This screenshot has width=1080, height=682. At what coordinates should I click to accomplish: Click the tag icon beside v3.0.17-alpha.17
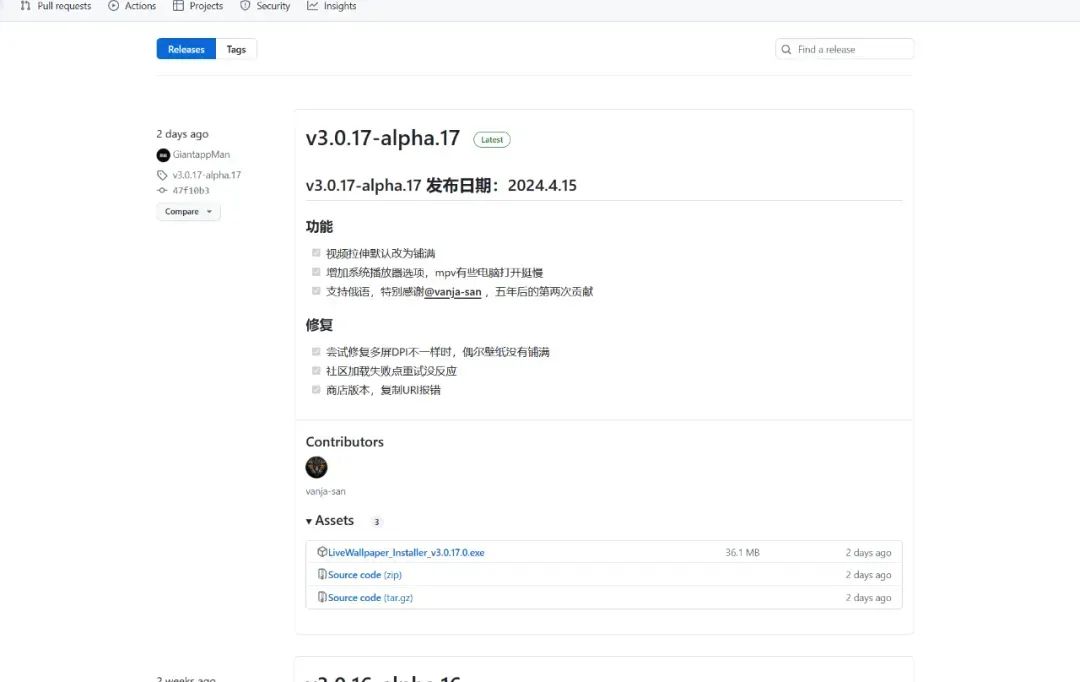[163, 175]
